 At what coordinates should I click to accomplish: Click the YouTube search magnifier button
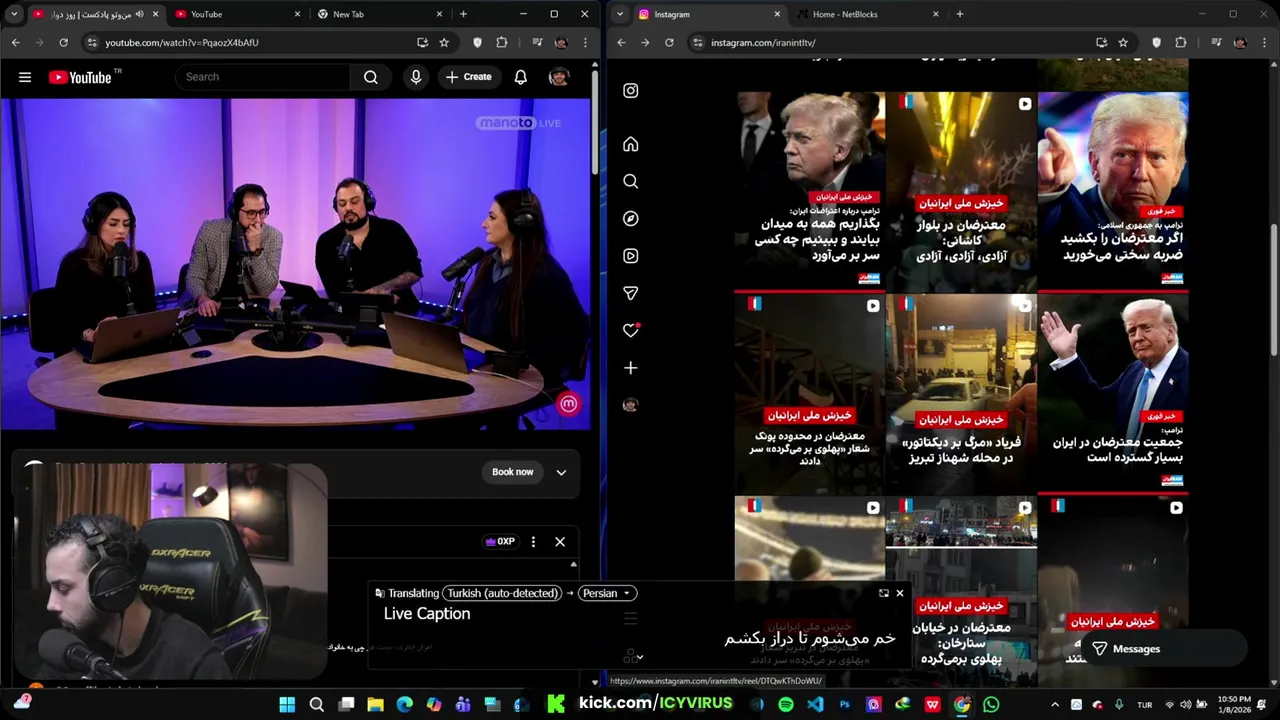point(371,77)
